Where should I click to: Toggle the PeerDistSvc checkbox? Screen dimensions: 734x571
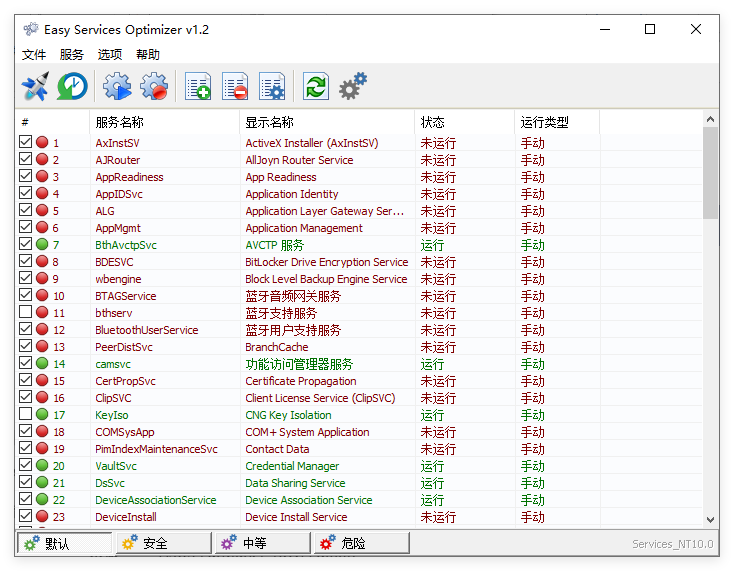pos(26,346)
